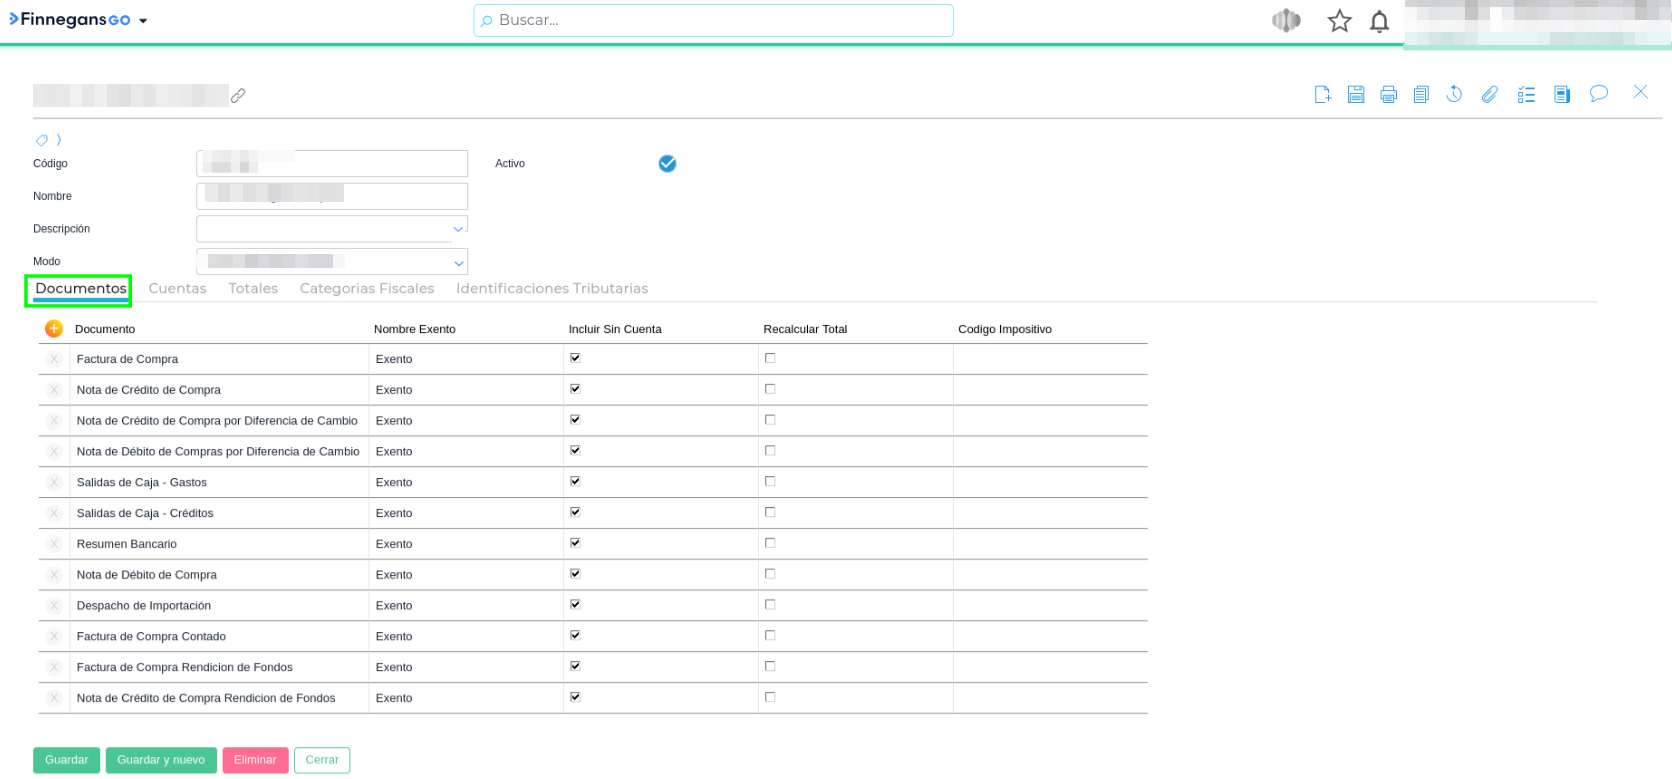Click the paperclip attachments icon

1489,94
